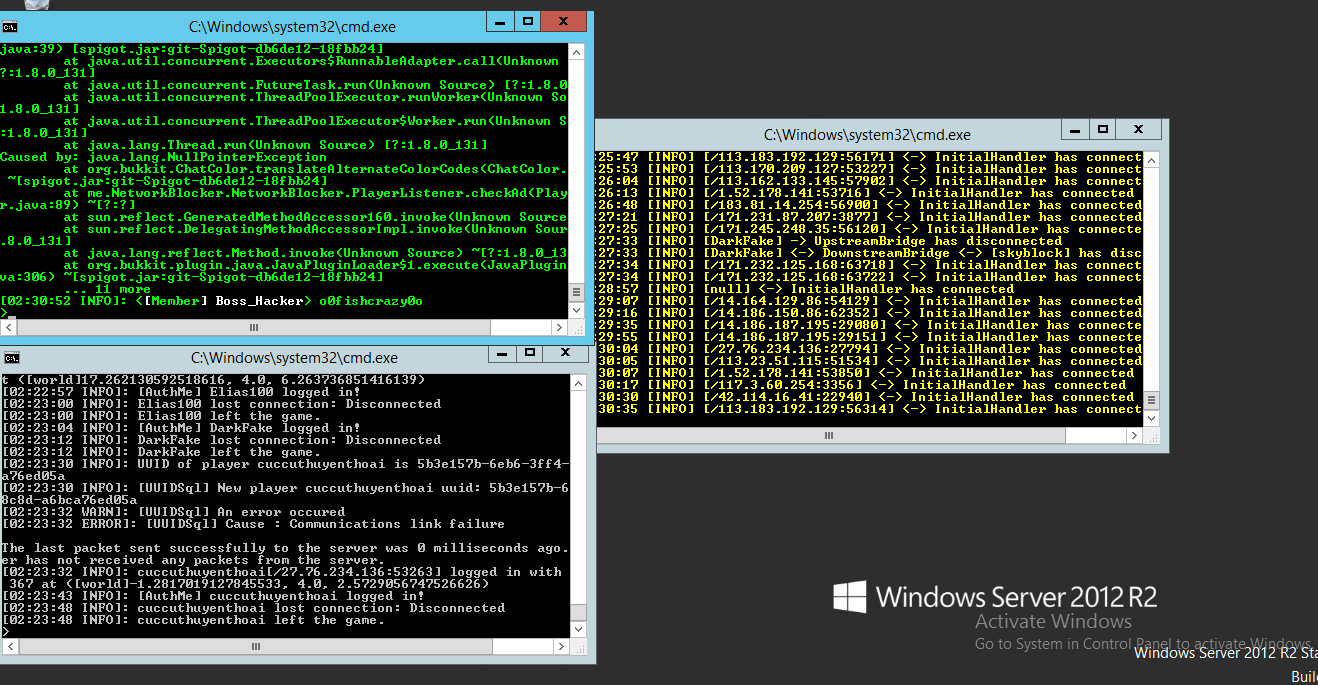The height and width of the screenshot is (685, 1318).
Task: Close the white-text AuthMe console window
Action: click(x=566, y=351)
